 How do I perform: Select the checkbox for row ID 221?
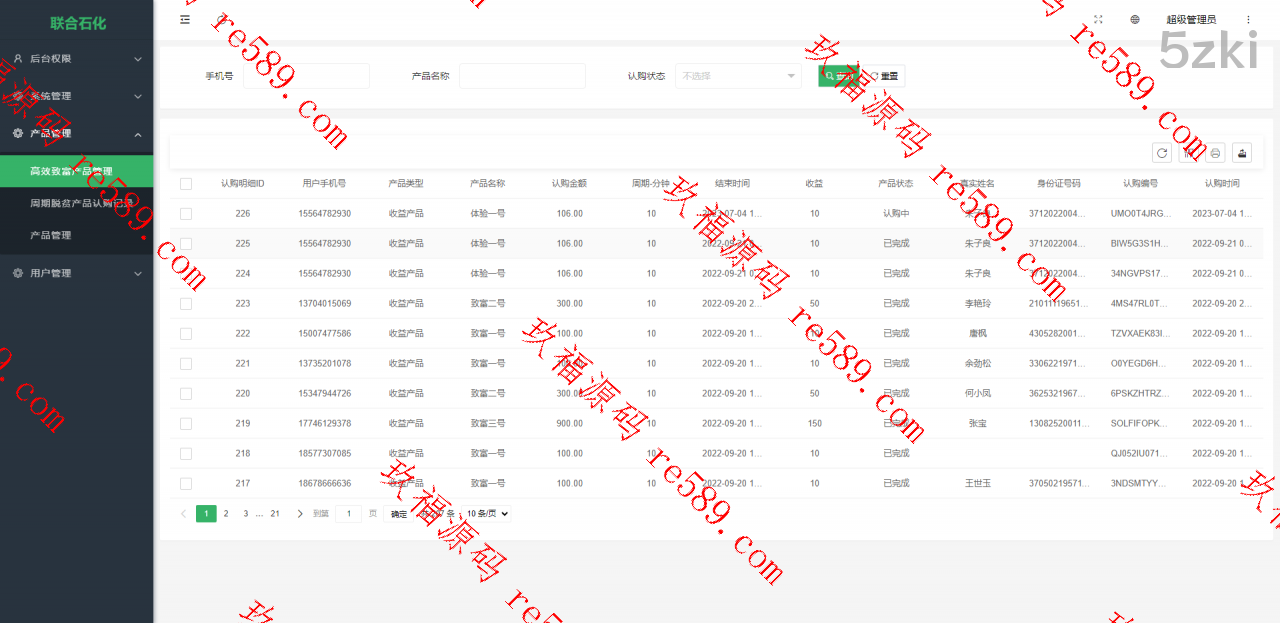point(186,364)
